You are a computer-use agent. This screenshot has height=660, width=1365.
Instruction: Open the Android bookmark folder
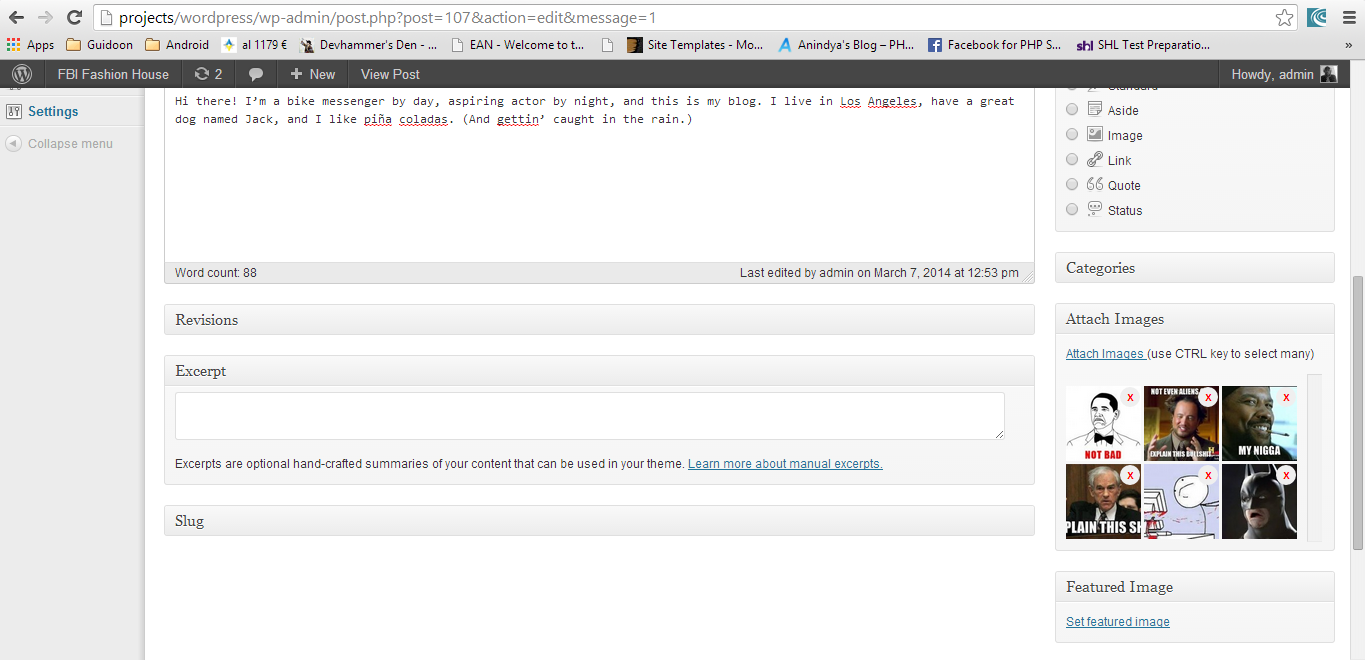(177, 45)
